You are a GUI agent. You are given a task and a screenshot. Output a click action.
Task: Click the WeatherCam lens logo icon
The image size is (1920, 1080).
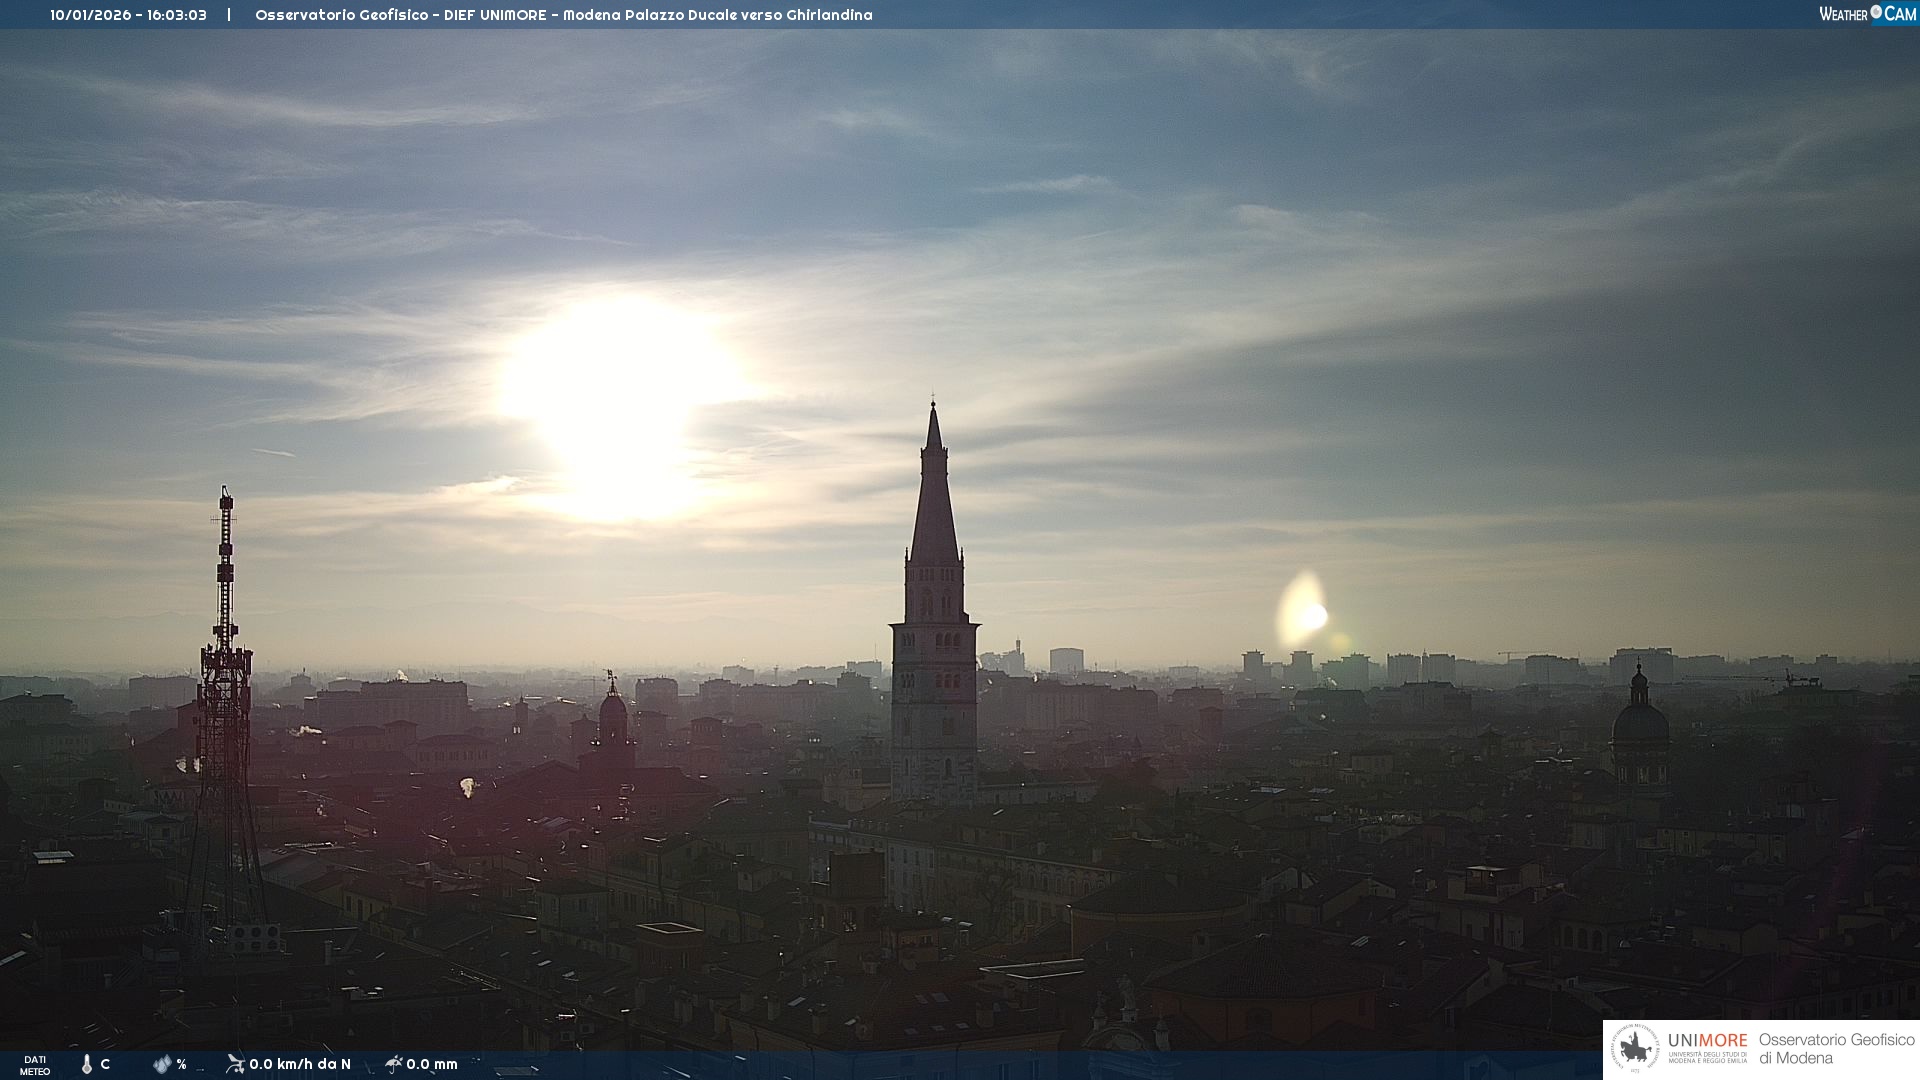[x=1876, y=12]
